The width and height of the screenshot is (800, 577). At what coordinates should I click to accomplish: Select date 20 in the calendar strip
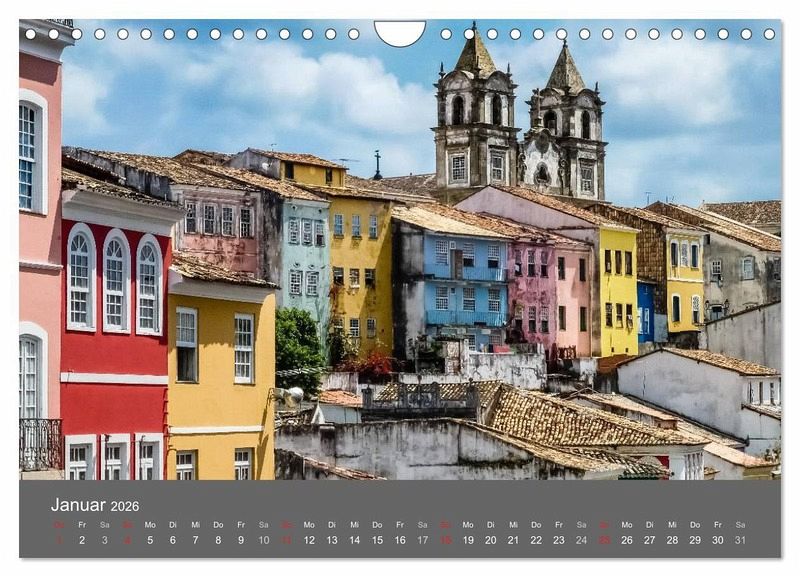point(491,540)
